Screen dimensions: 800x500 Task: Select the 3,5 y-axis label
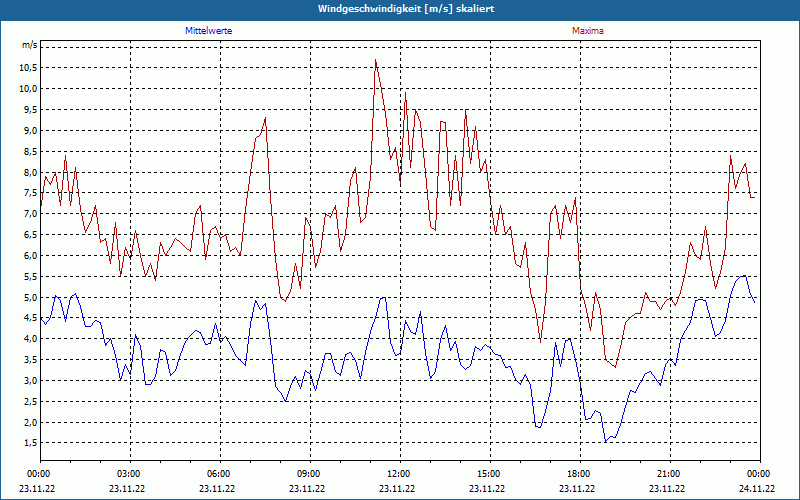pyautogui.click(x=30, y=360)
